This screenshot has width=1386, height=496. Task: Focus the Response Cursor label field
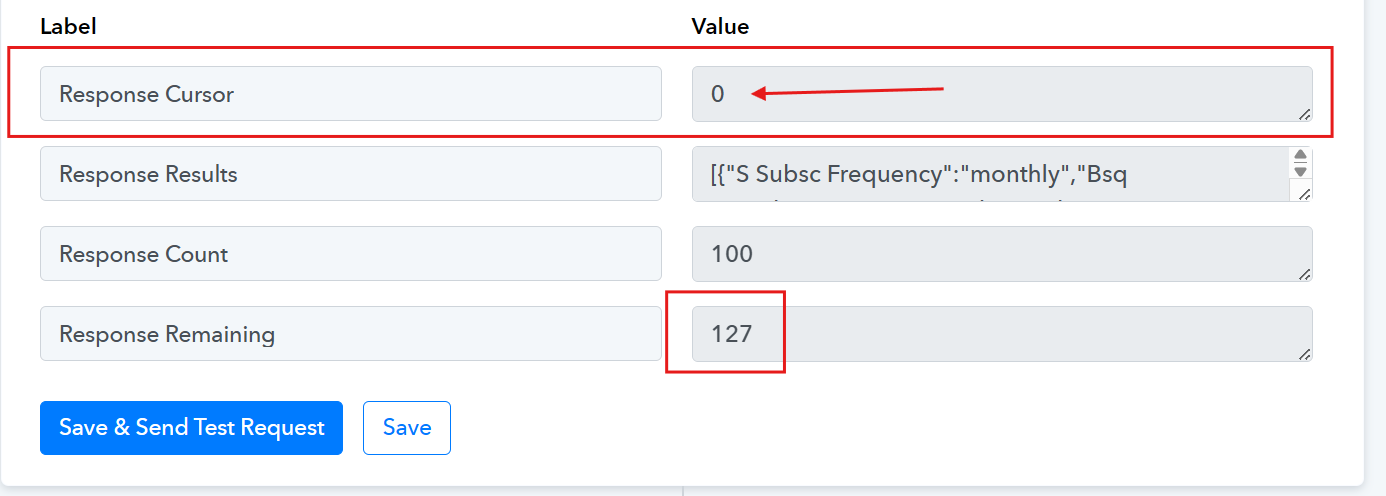point(351,94)
